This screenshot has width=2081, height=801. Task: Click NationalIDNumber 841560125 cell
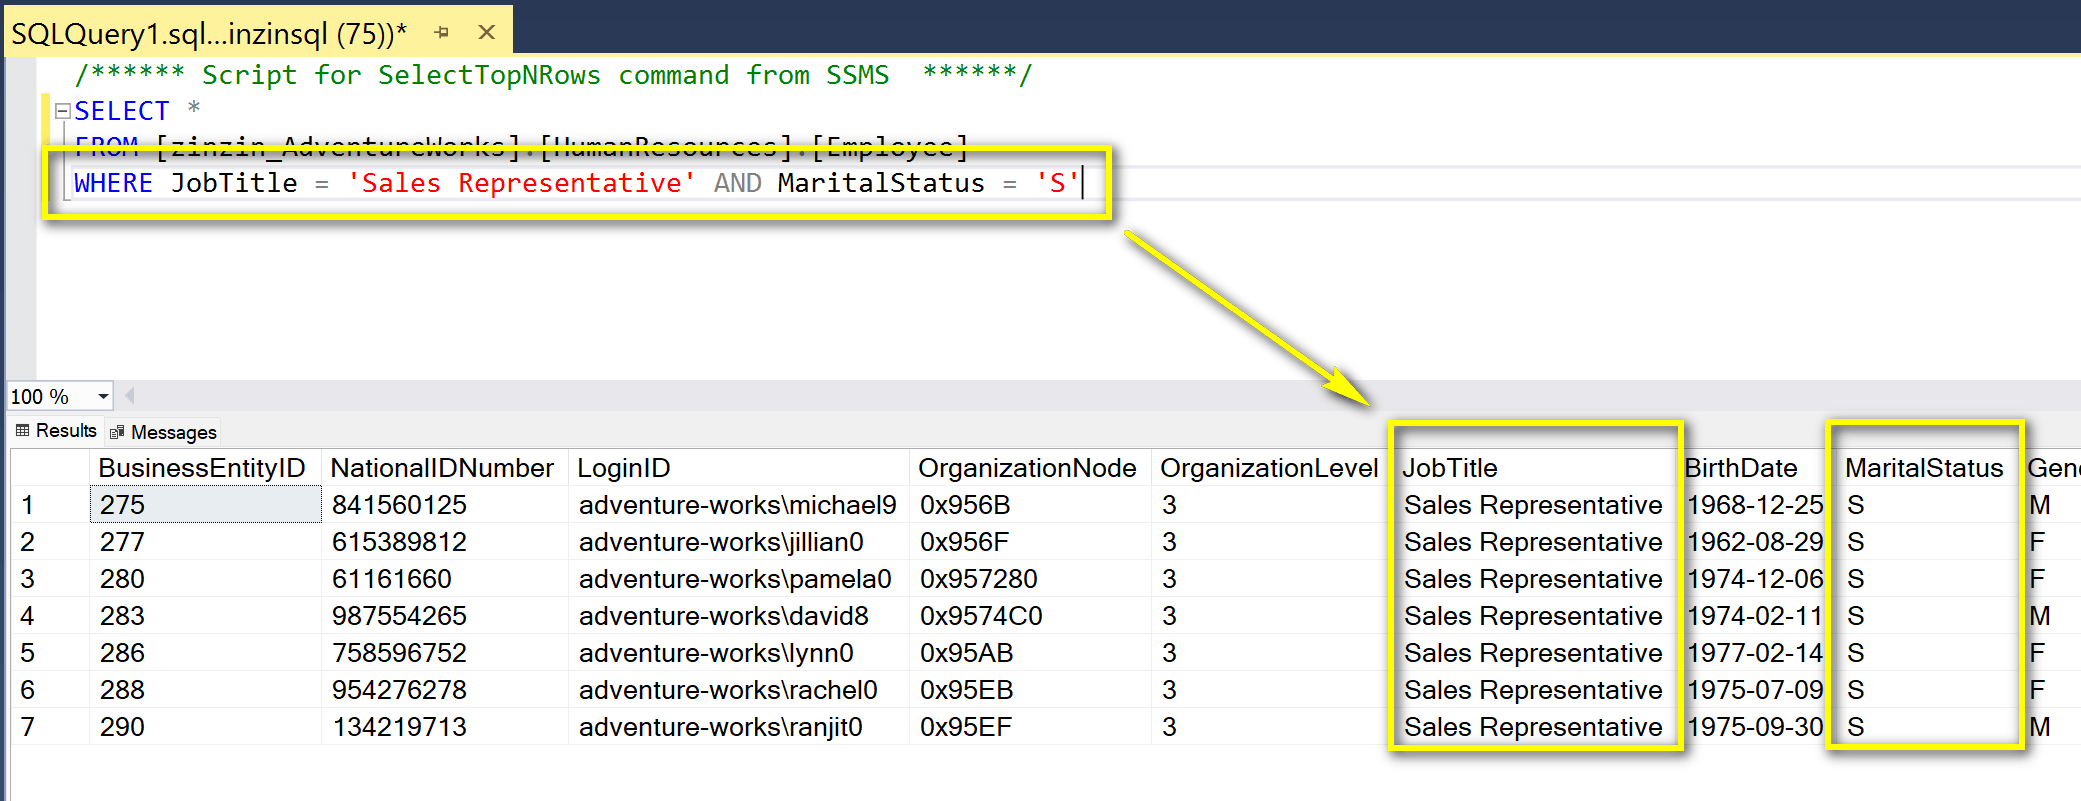[x=445, y=505]
